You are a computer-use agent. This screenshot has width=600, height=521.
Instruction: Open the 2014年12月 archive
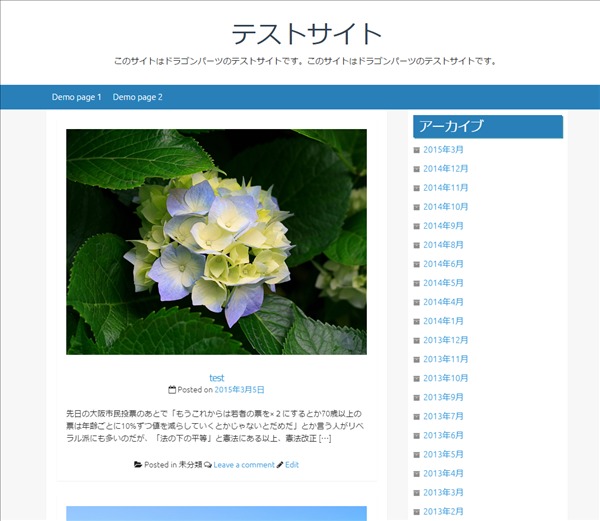click(x=445, y=169)
